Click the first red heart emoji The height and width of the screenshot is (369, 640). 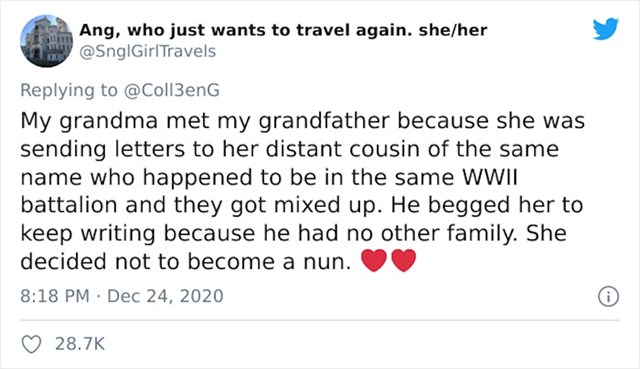[x=374, y=260]
